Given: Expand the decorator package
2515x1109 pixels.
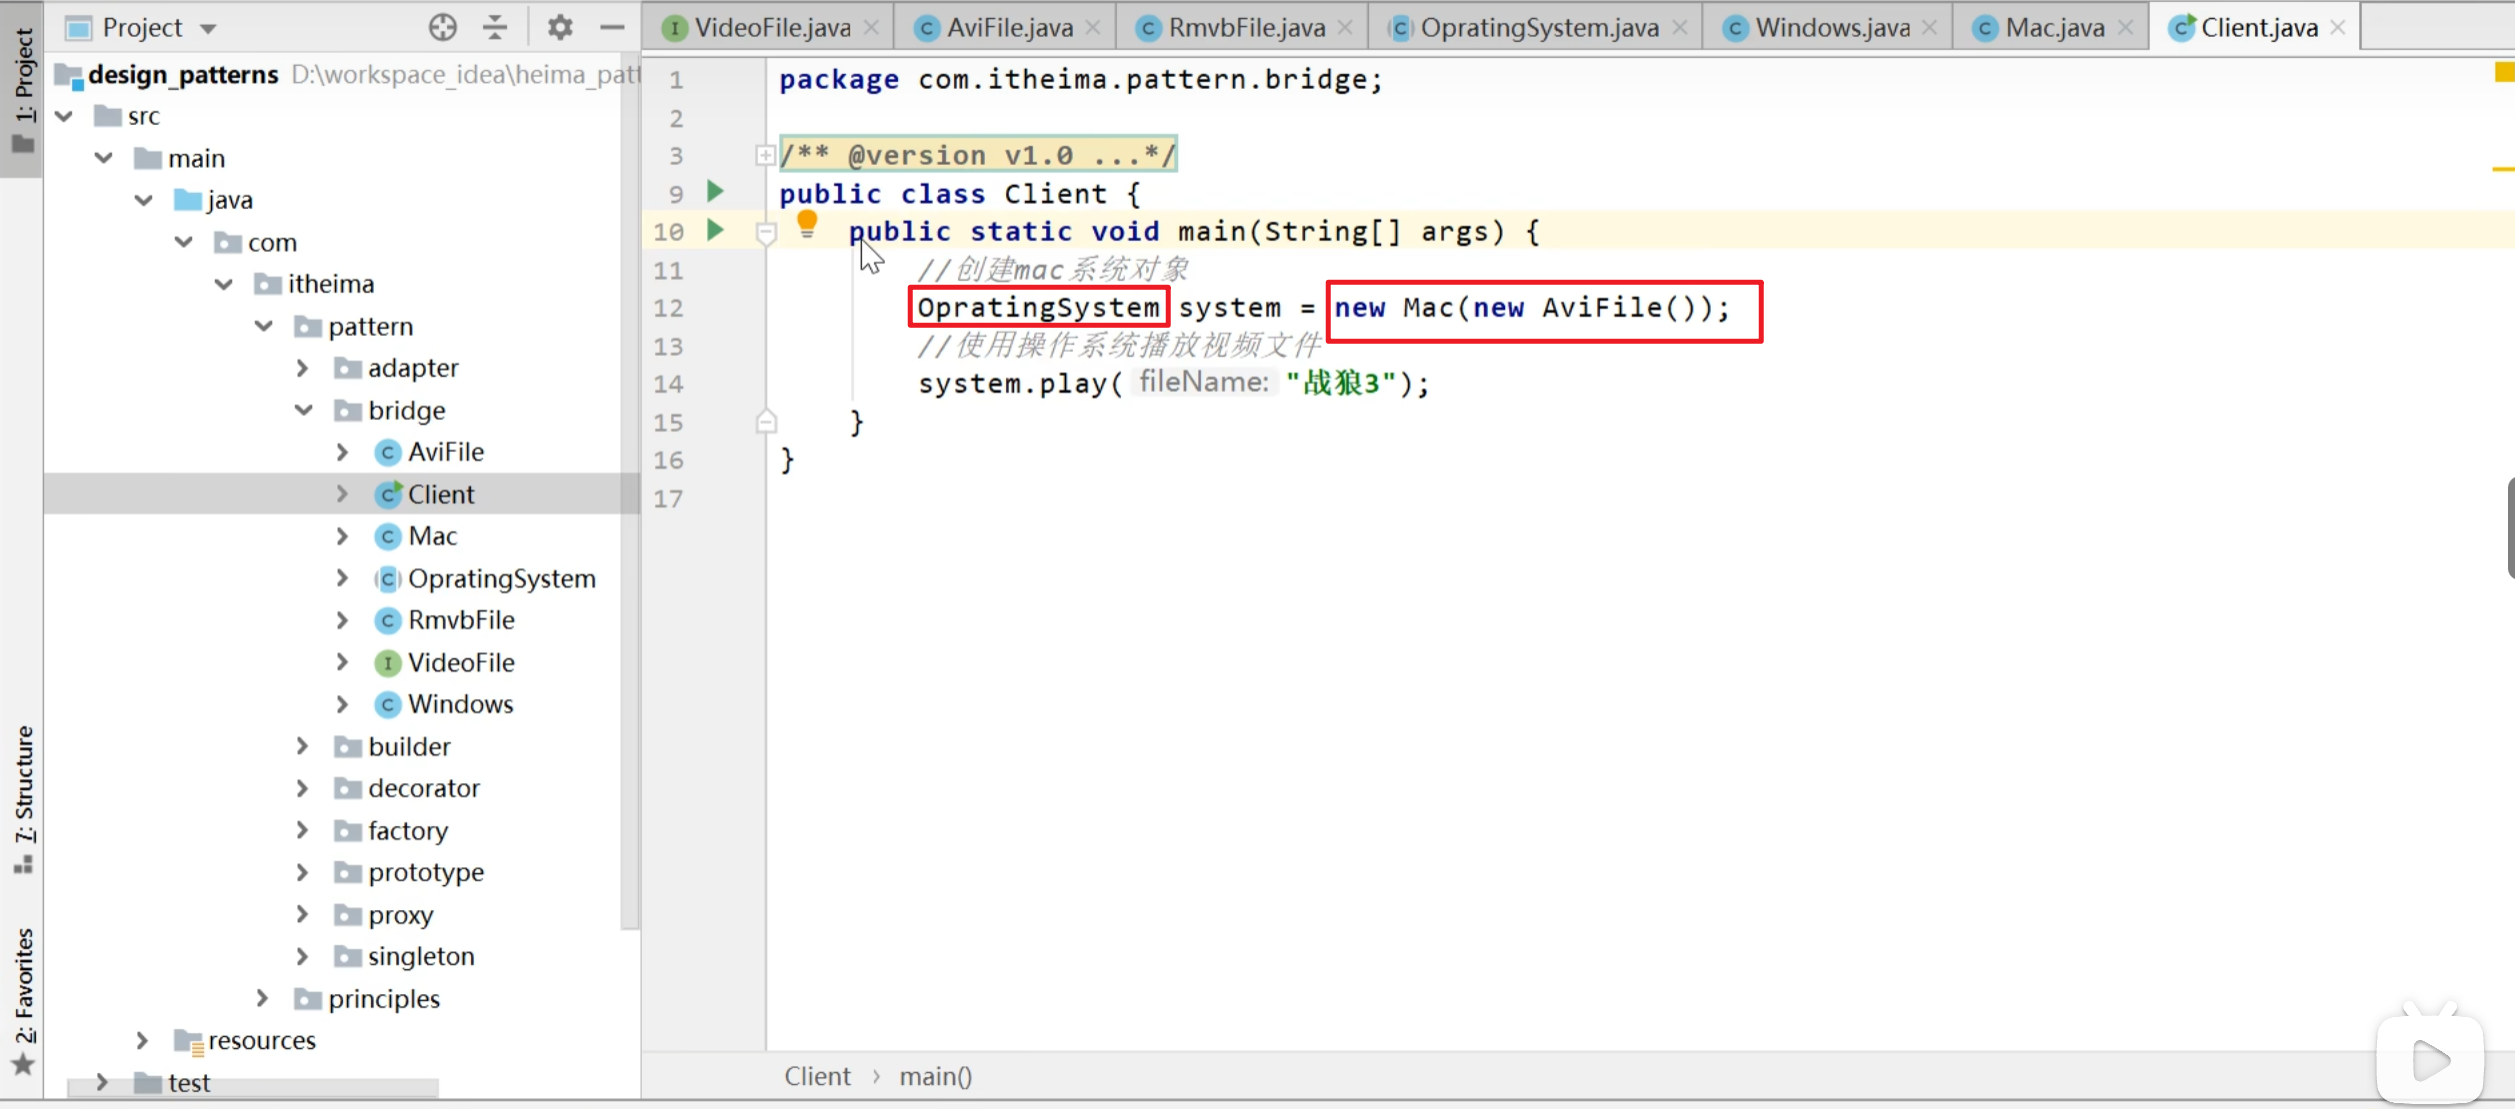Looking at the screenshot, I should pyautogui.click(x=302, y=788).
